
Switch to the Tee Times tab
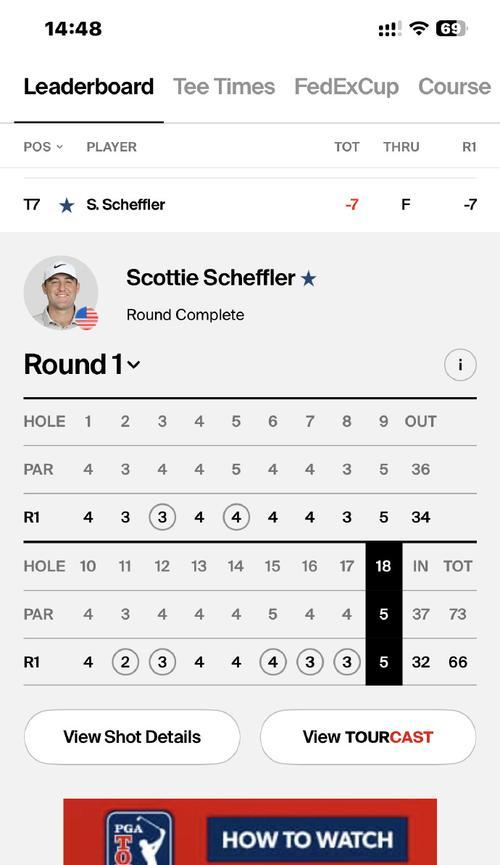224,87
